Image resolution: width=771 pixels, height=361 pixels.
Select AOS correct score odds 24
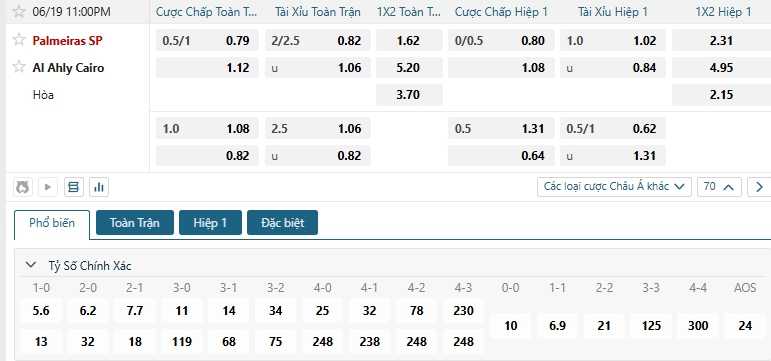[x=745, y=326]
